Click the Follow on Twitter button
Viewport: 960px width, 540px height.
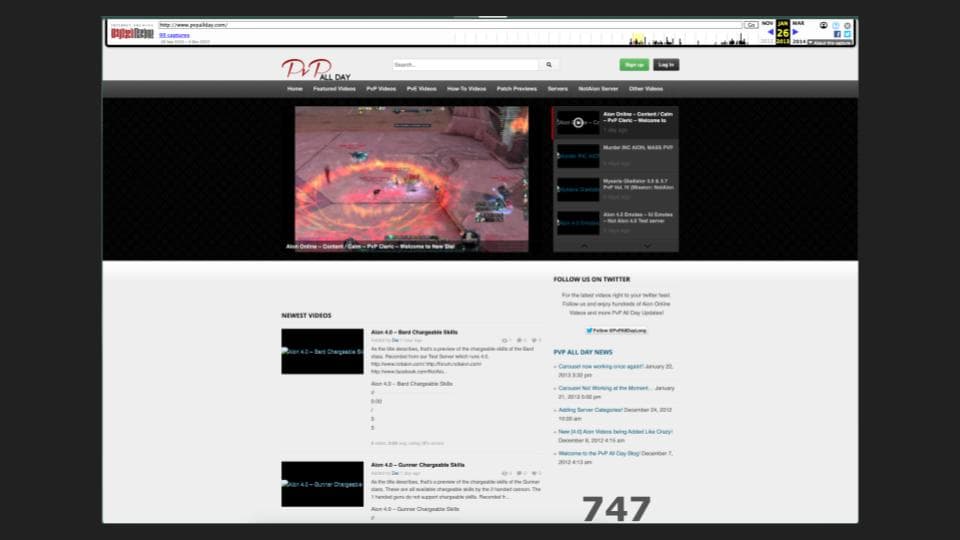616,331
